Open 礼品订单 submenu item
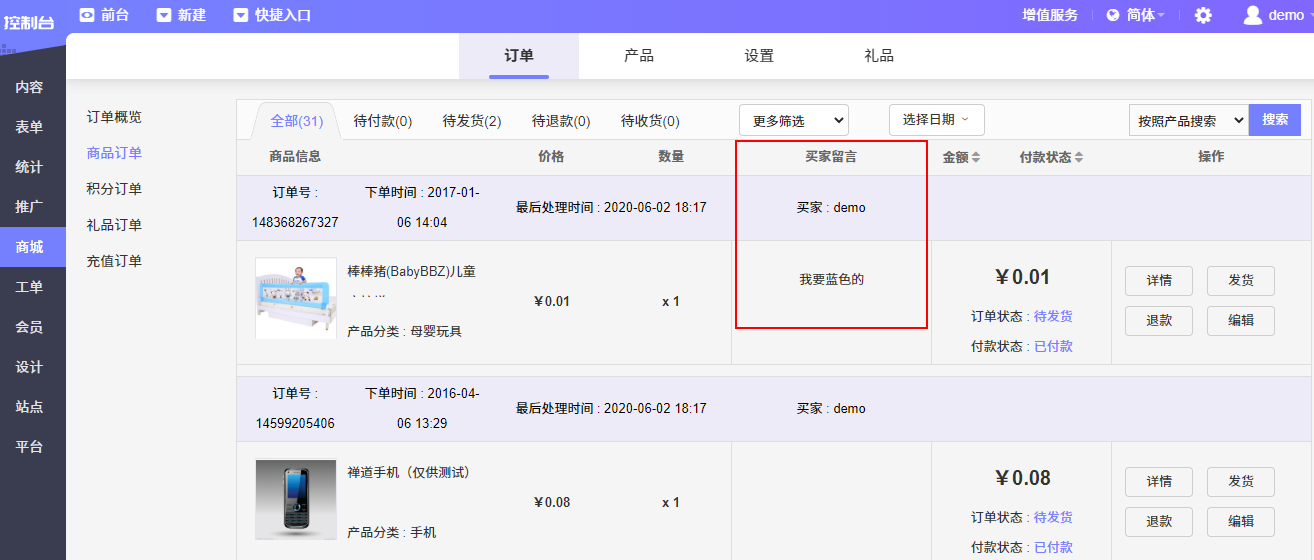Image resolution: width=1314 pixels, height=560 pixels. click(x=114, y=225)
